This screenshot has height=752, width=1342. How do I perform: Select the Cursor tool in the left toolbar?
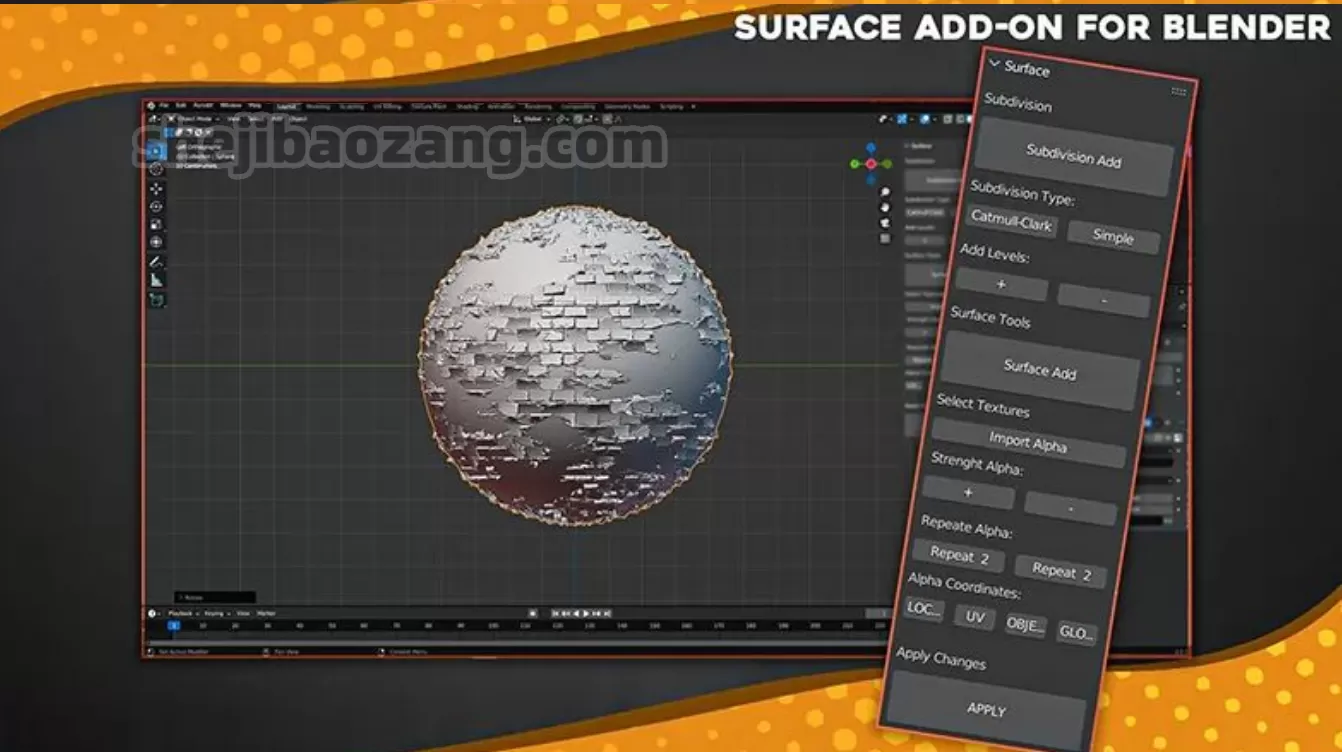tap(156, 169)
